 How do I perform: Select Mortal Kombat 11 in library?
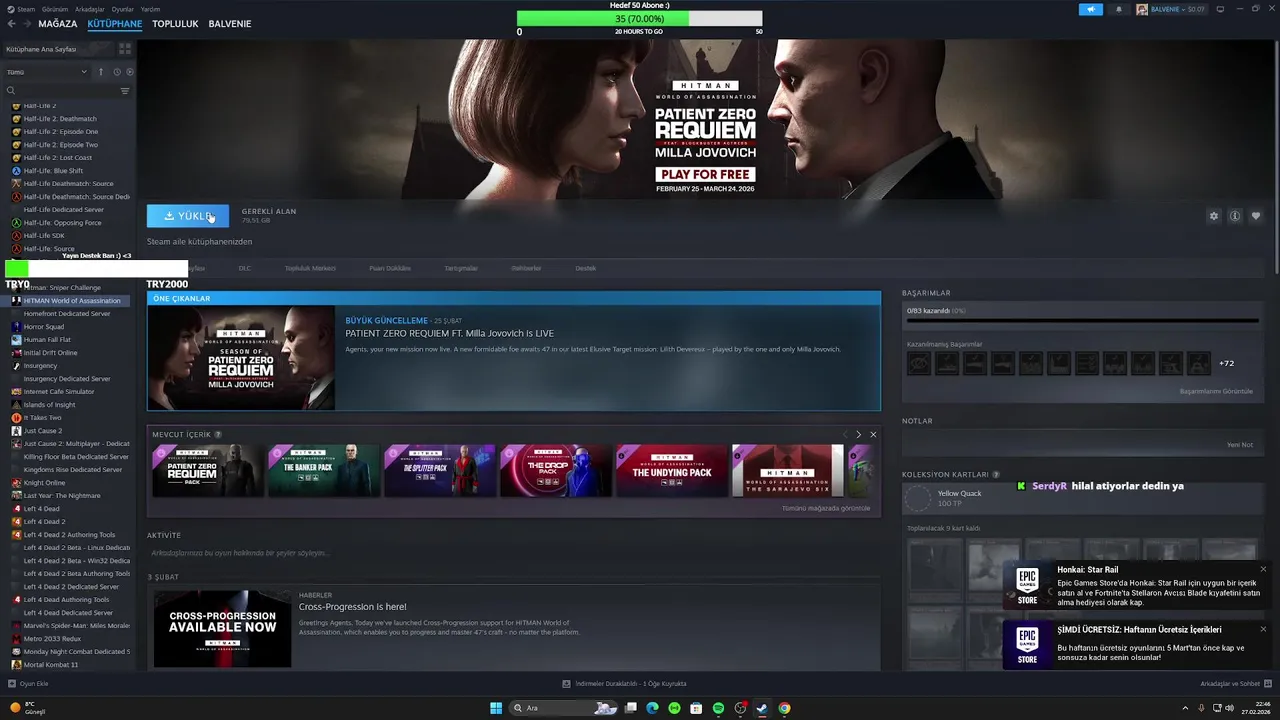(51, 665)
